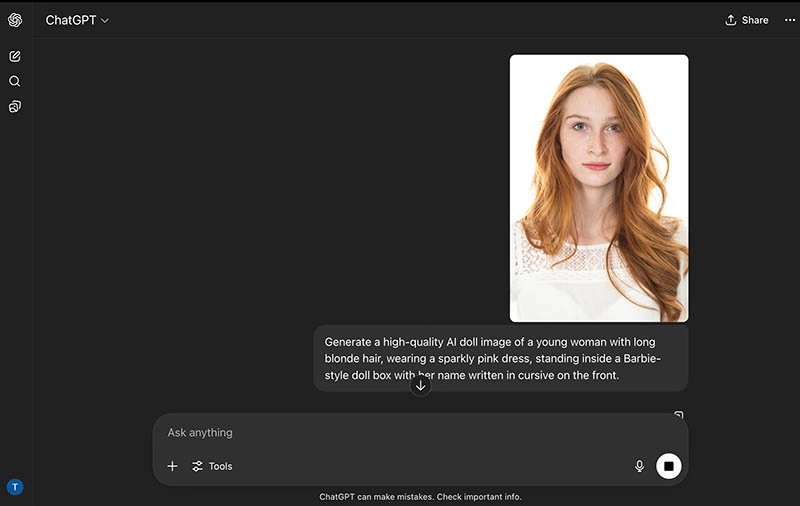The height and width of the screenshot is (506, 800).
Task: Click the ChatGPT logo icon
Action: tap(15, 20)
